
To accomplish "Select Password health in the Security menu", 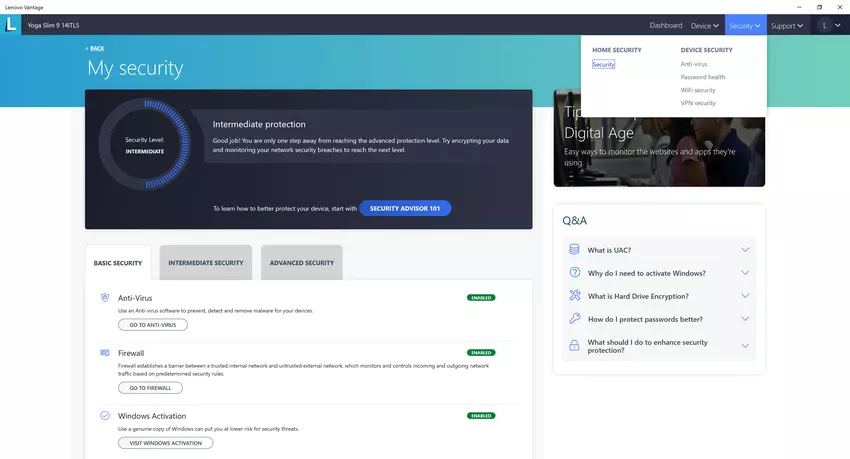I will pos(703,77).
